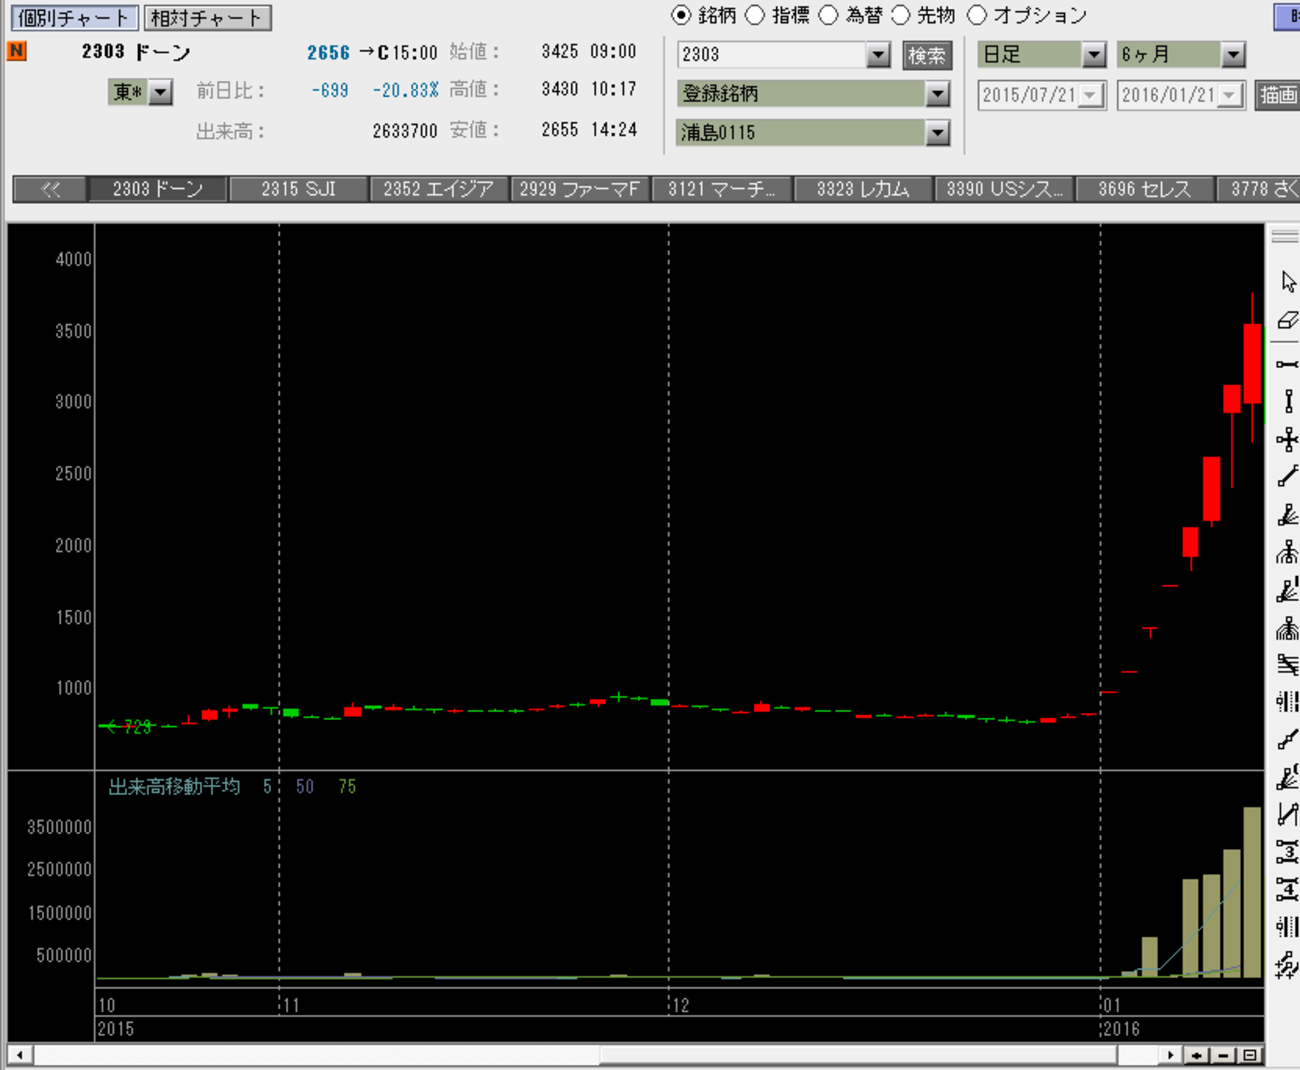Select the 銘柄 radio button
This screenshot has height=1070, width=1300.
click(x=681, y=15)
